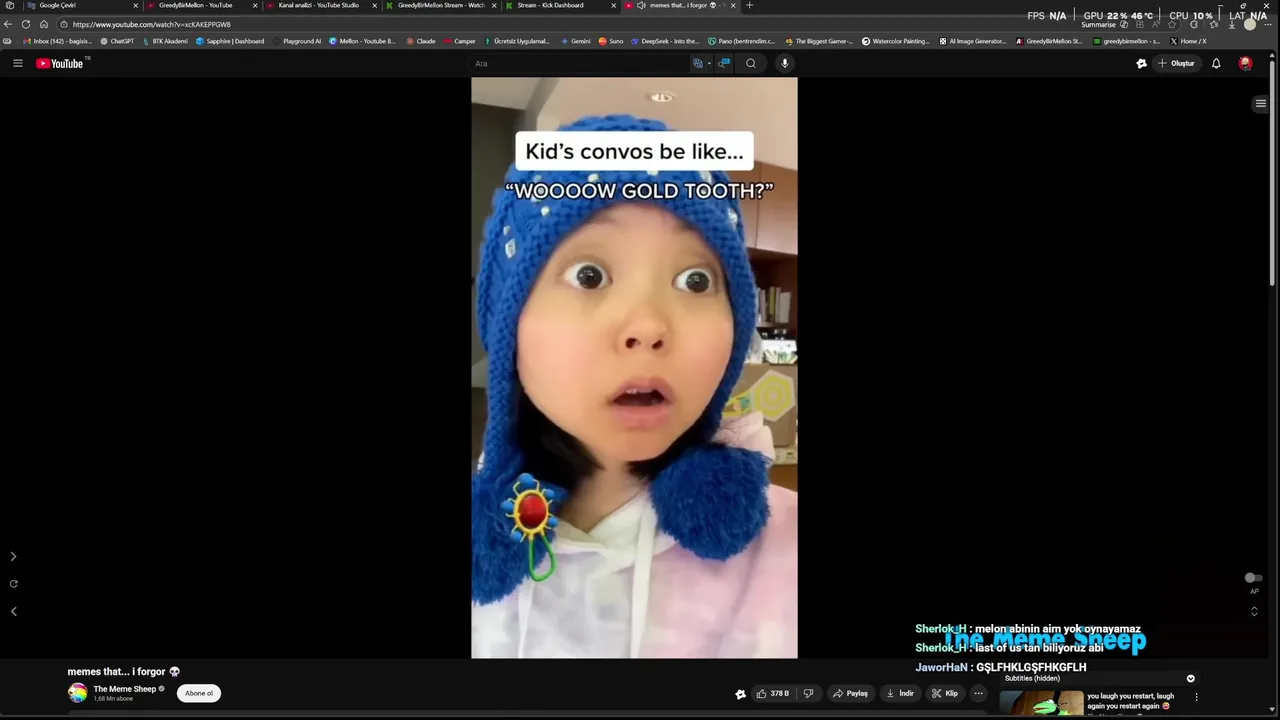Click the left sidebar refresh icon
The image size is (1280, 720).
13,584
